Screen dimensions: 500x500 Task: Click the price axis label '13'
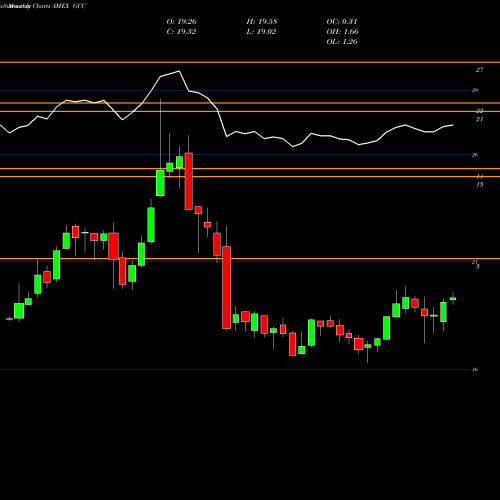coord(479,184)
